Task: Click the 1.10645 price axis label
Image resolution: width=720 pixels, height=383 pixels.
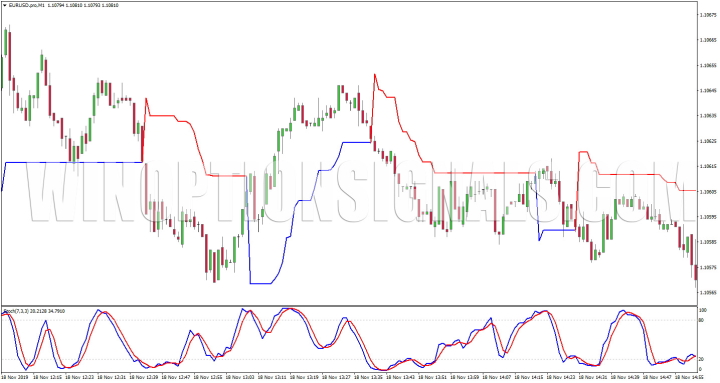Action: 707,90
